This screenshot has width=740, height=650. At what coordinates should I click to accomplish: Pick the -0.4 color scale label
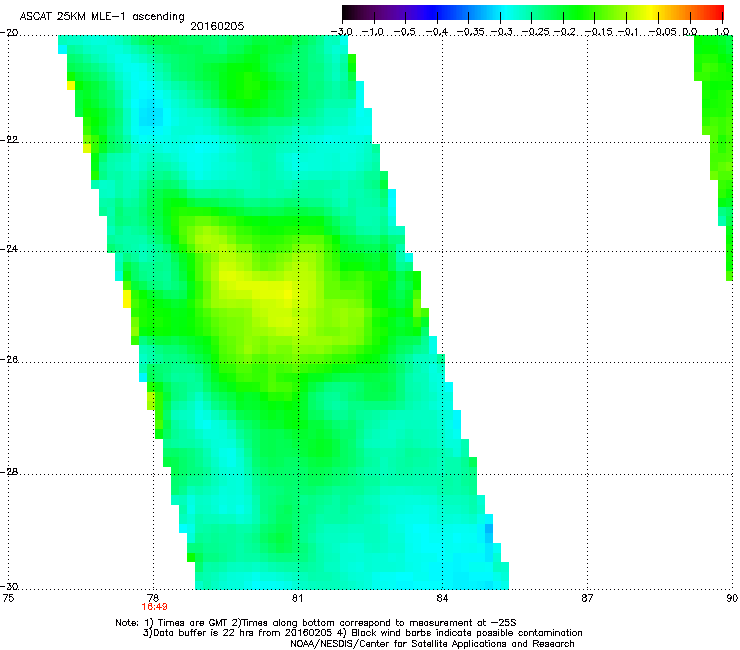click(437, 32)
